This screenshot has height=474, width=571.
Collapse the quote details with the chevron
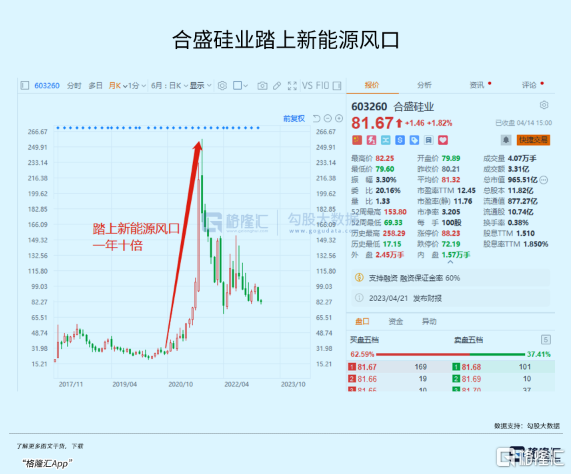pos(450,262)
